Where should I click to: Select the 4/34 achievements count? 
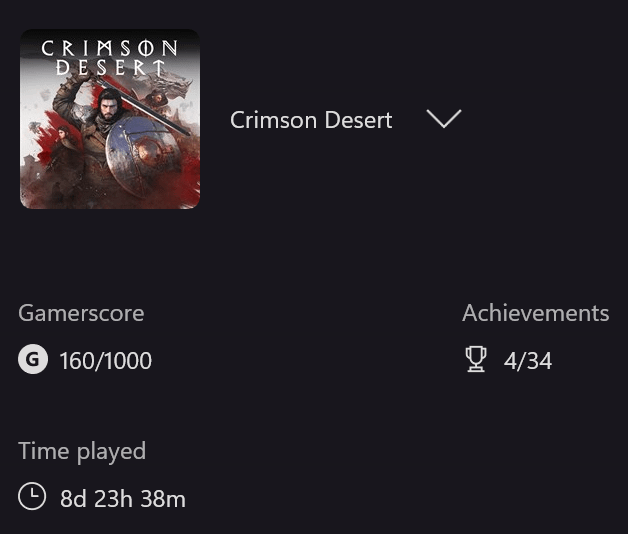[x=528, y=361]
